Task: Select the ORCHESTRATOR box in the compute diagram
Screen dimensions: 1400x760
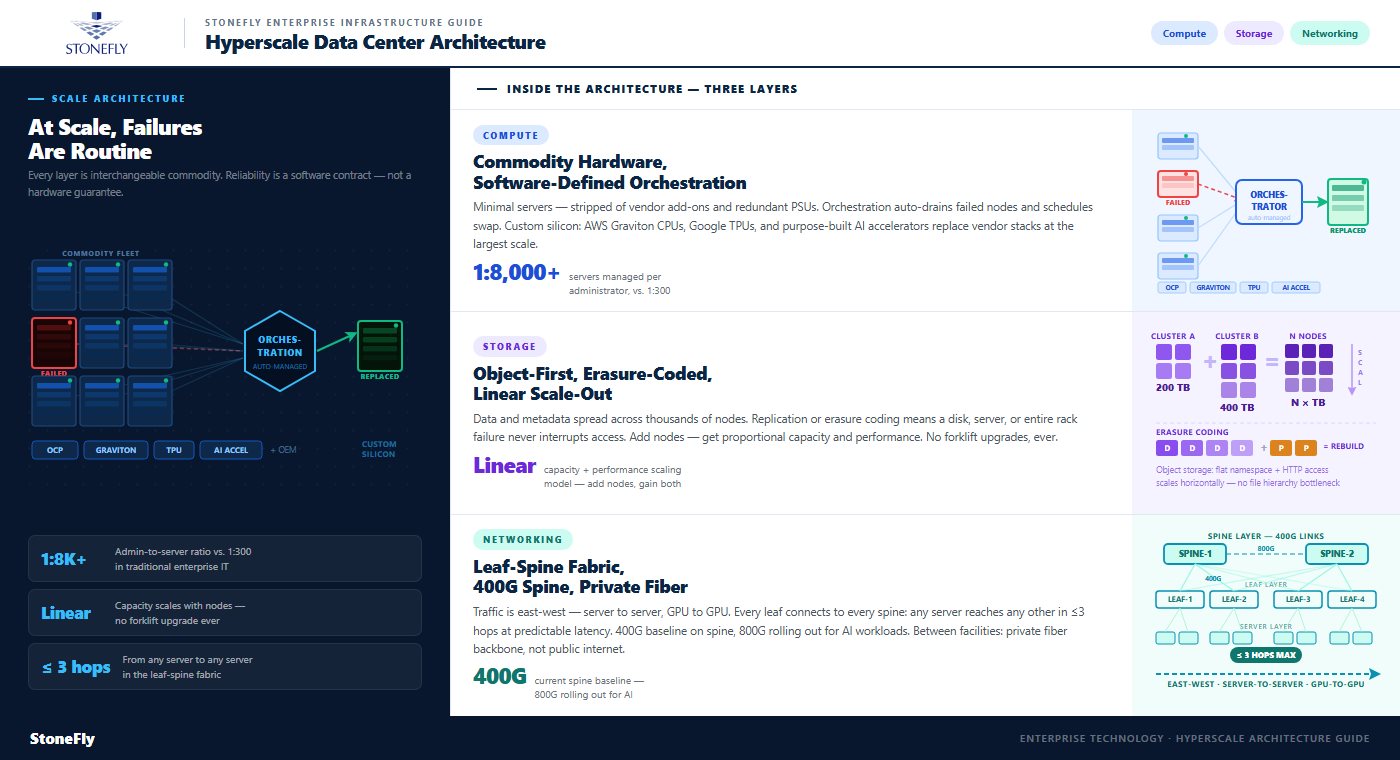Action: coord(1269,202)
